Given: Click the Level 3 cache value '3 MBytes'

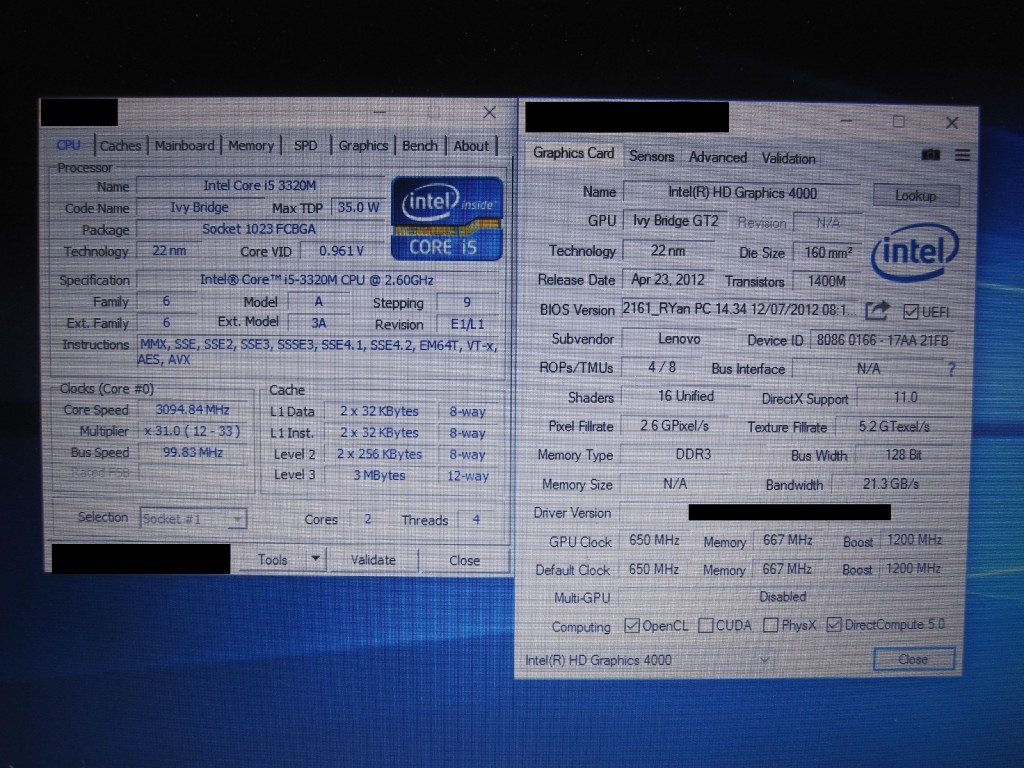Looking at the screenshot, I should [x=379, y=475].
